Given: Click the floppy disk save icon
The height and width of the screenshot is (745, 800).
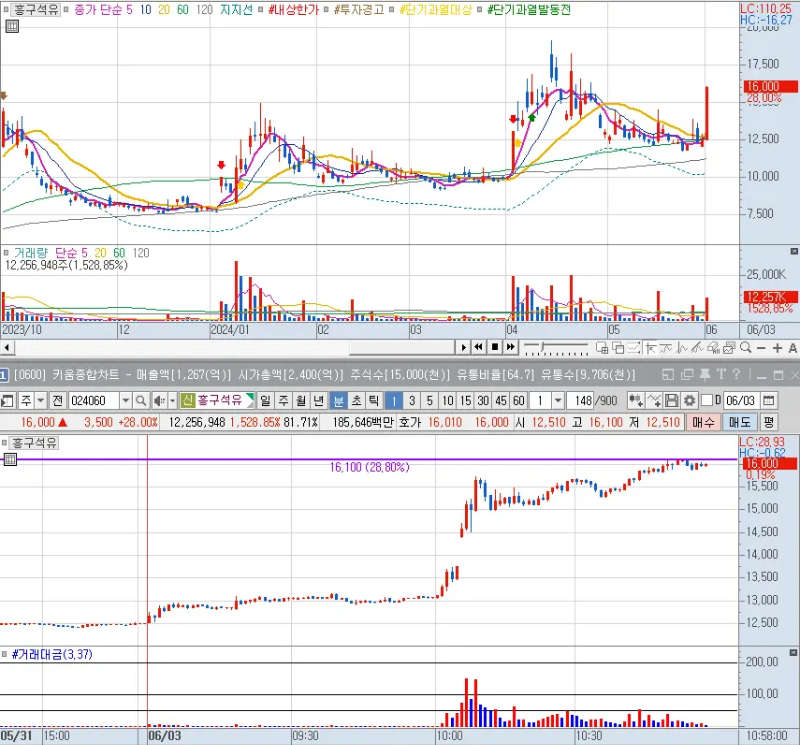Looking at the screenshot, I should (671, 401).
